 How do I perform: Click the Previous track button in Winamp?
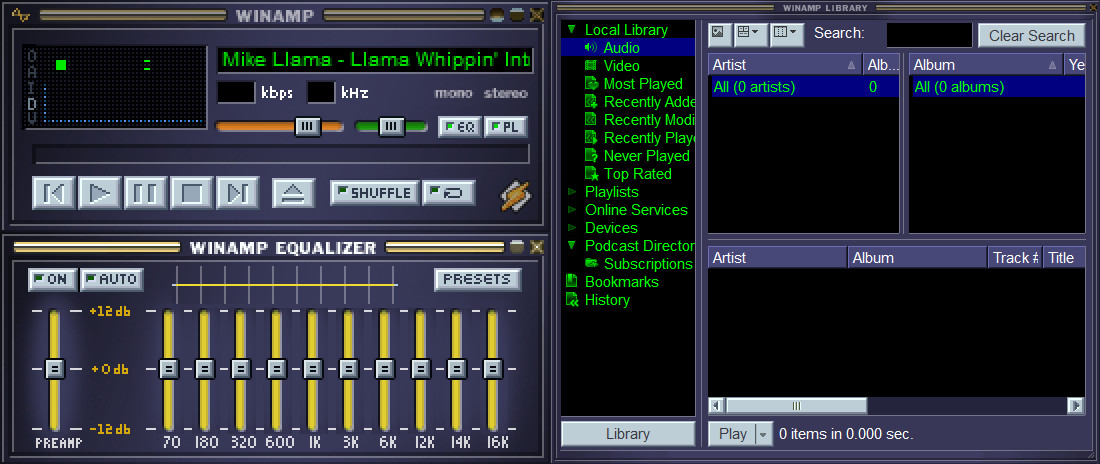[53, 193]
